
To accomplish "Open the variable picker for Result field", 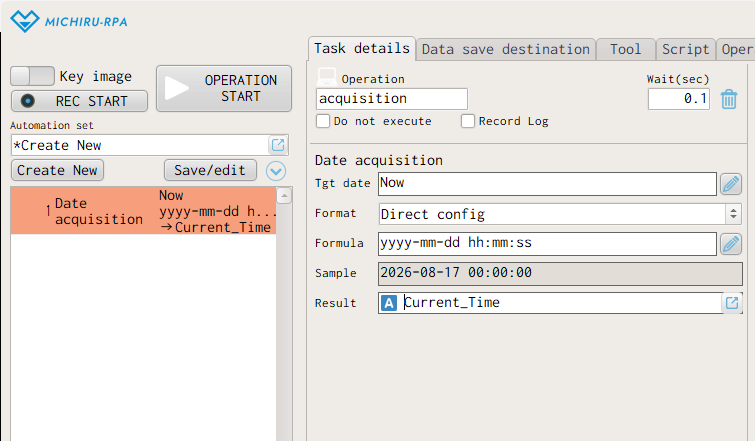I will pos(732,303).
